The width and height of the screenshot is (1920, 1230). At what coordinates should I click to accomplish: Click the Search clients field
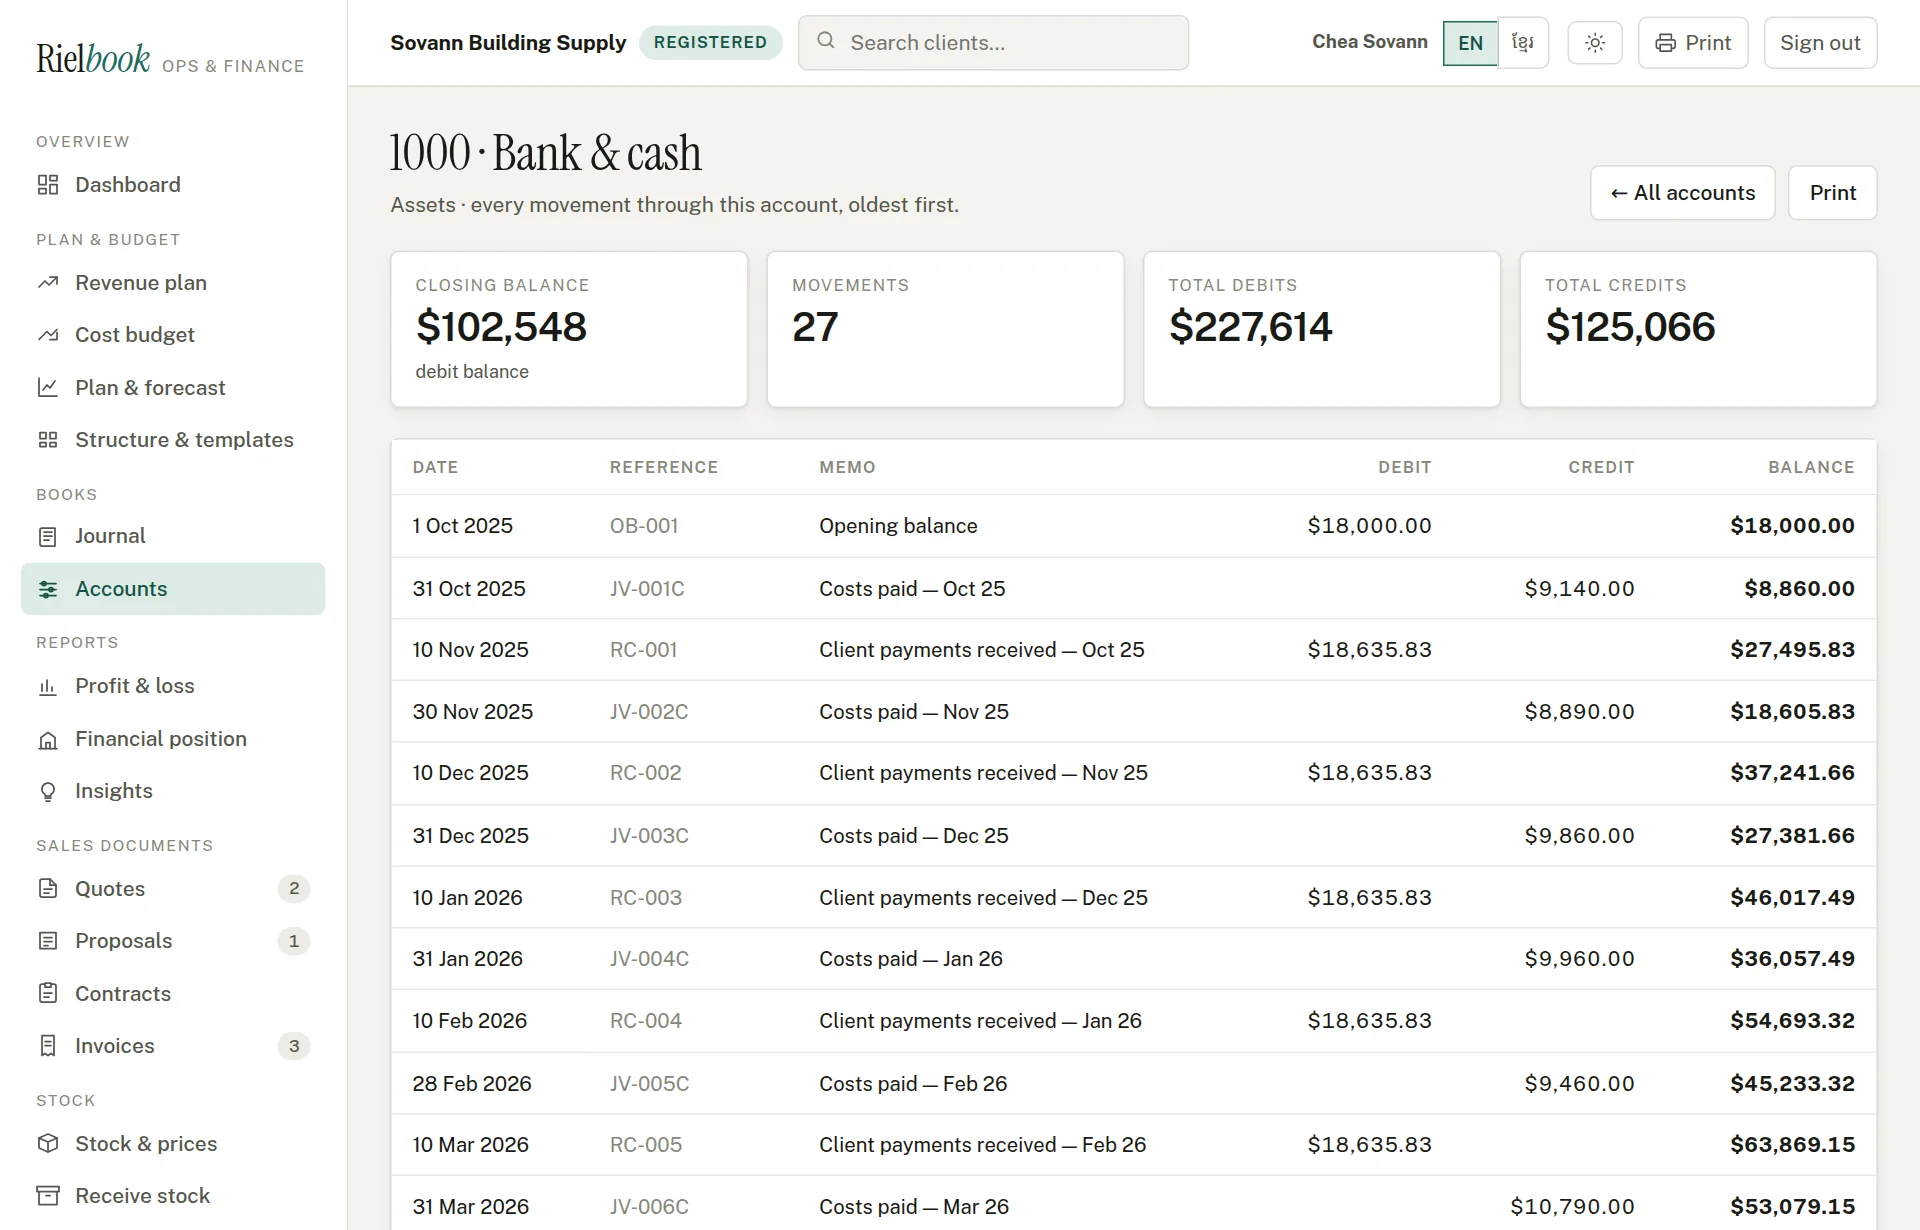pyautogui.click(x=993, y=43)
